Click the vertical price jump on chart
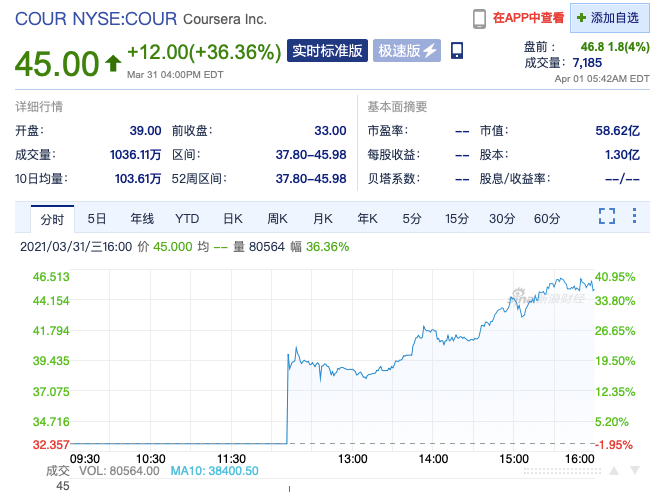Screen dimensions: 668x492 pos(288,400)
